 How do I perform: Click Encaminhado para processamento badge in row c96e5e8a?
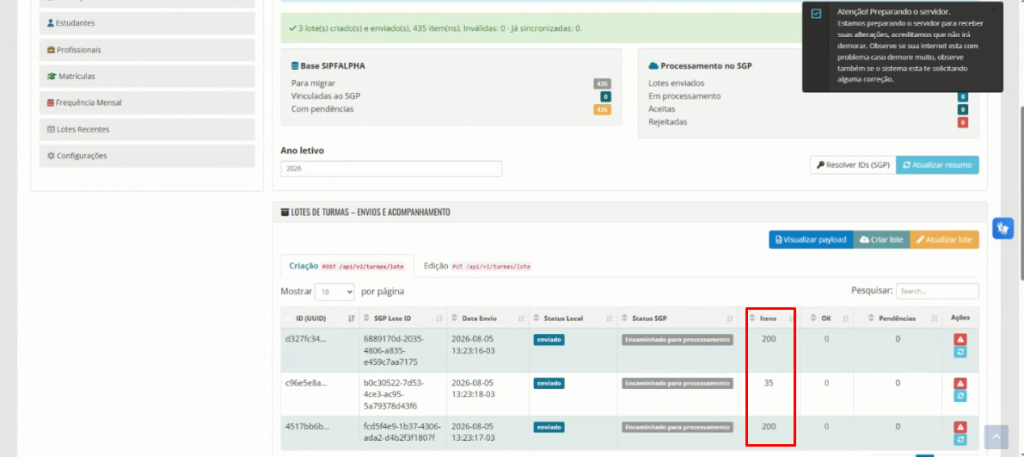pos(677,383)
